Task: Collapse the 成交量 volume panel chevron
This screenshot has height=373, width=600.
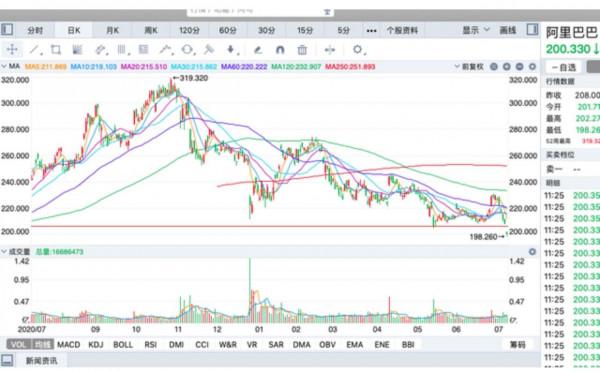Action: point(4,252)
